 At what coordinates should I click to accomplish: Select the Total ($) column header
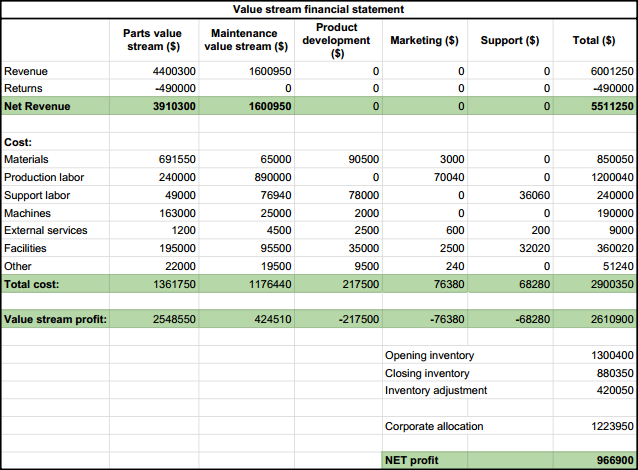click(594, 40)
